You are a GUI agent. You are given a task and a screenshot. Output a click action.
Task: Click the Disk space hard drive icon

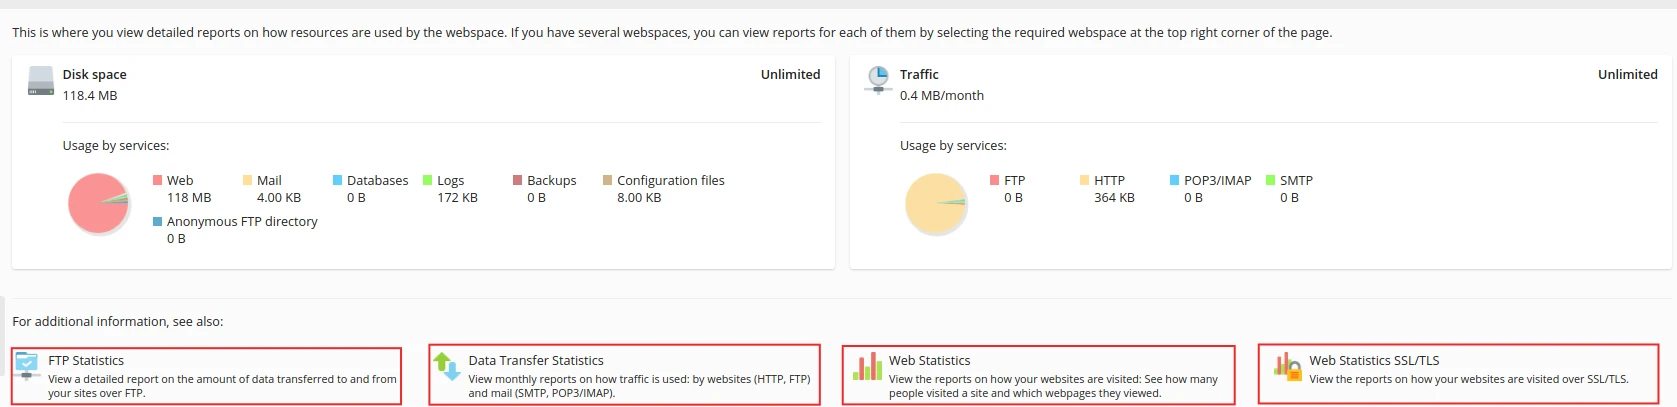41,81
